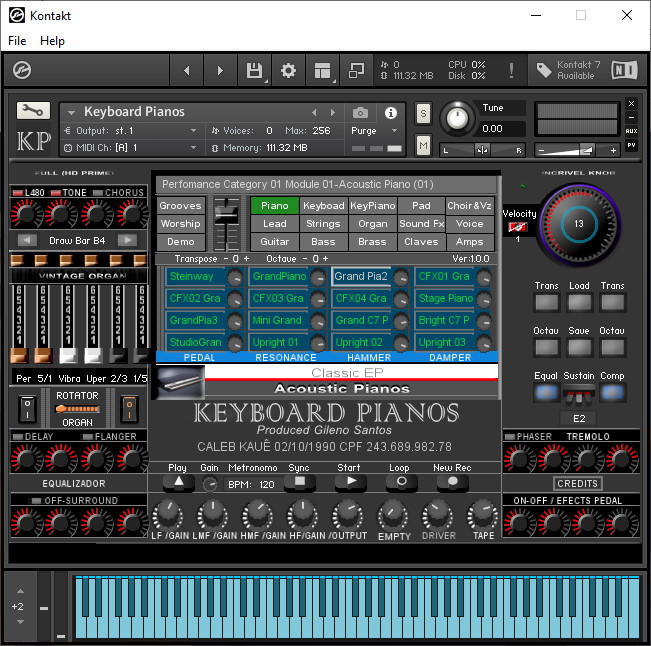Toggle the minimized view icon
The image size is (651, 646).
point(356,71)
